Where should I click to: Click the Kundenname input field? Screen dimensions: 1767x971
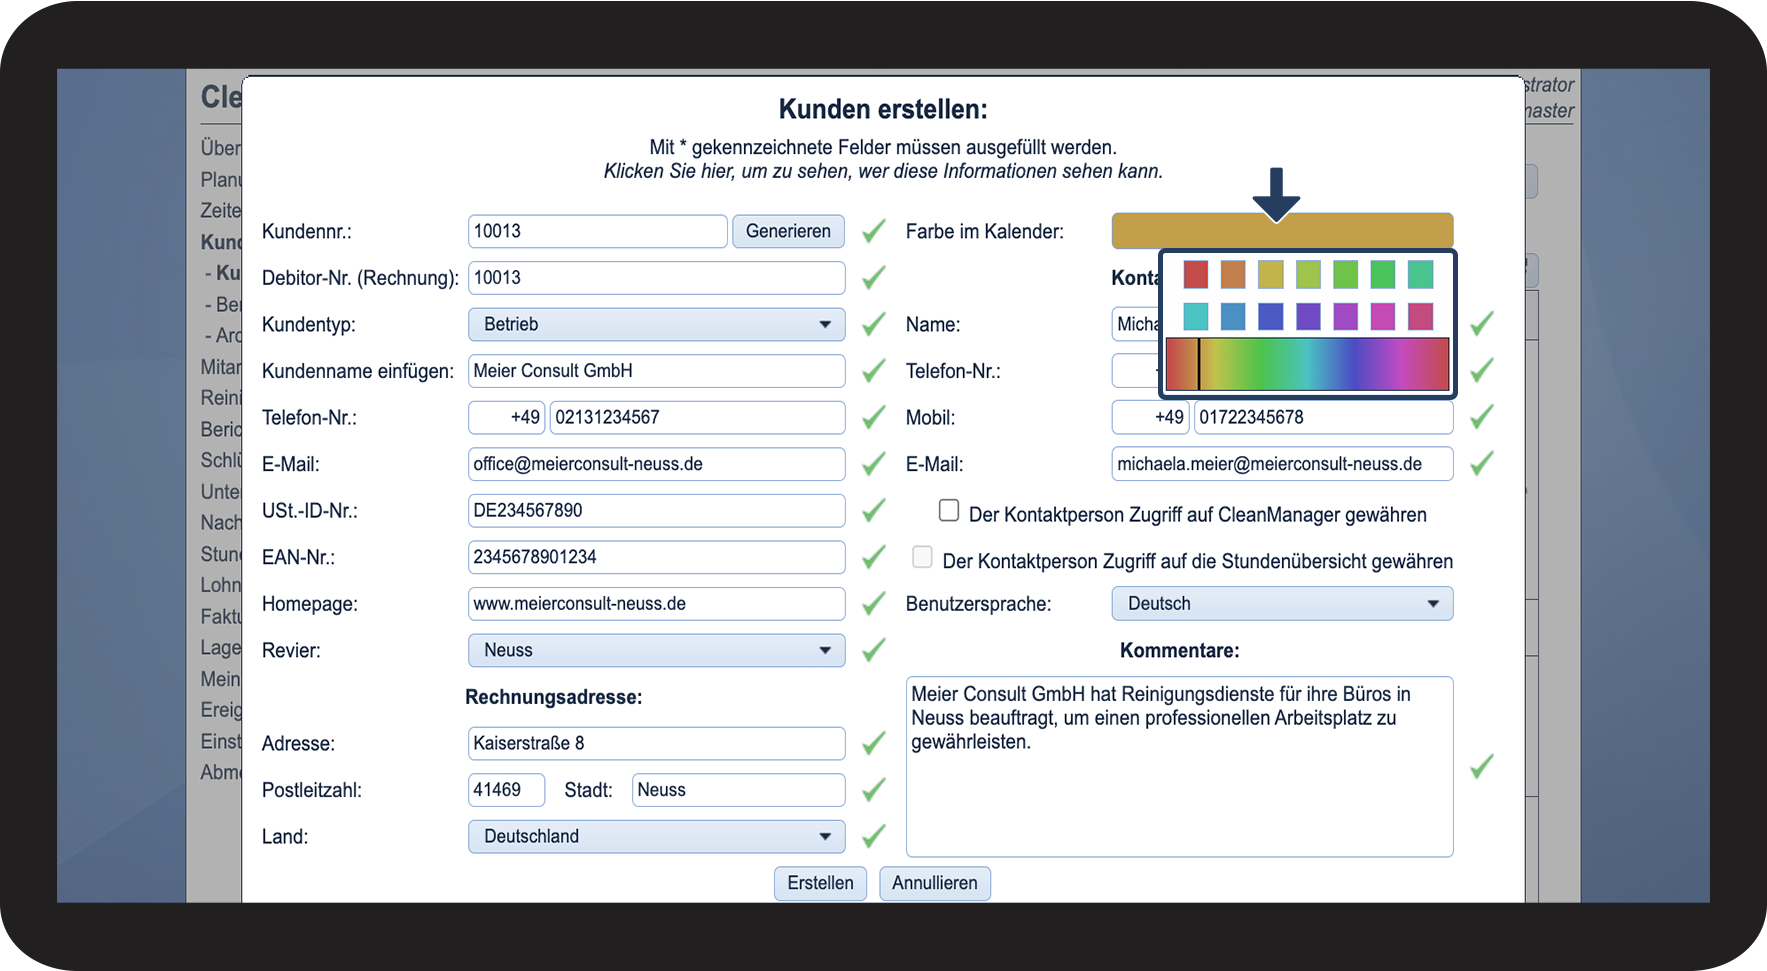click(x=656, y=371)
